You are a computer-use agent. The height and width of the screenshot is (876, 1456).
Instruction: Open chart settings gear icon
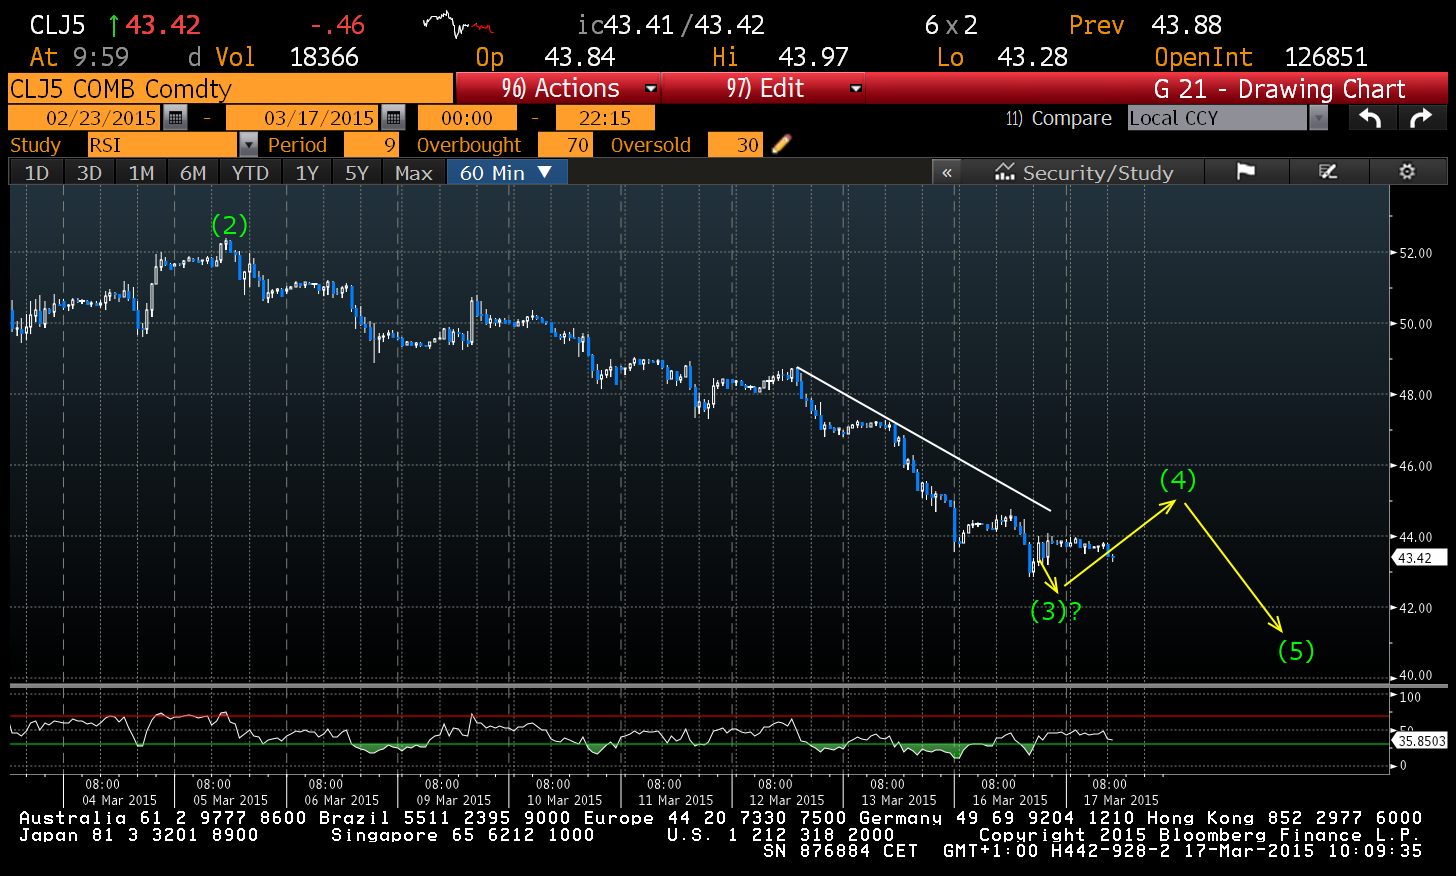coord(1407,172)
